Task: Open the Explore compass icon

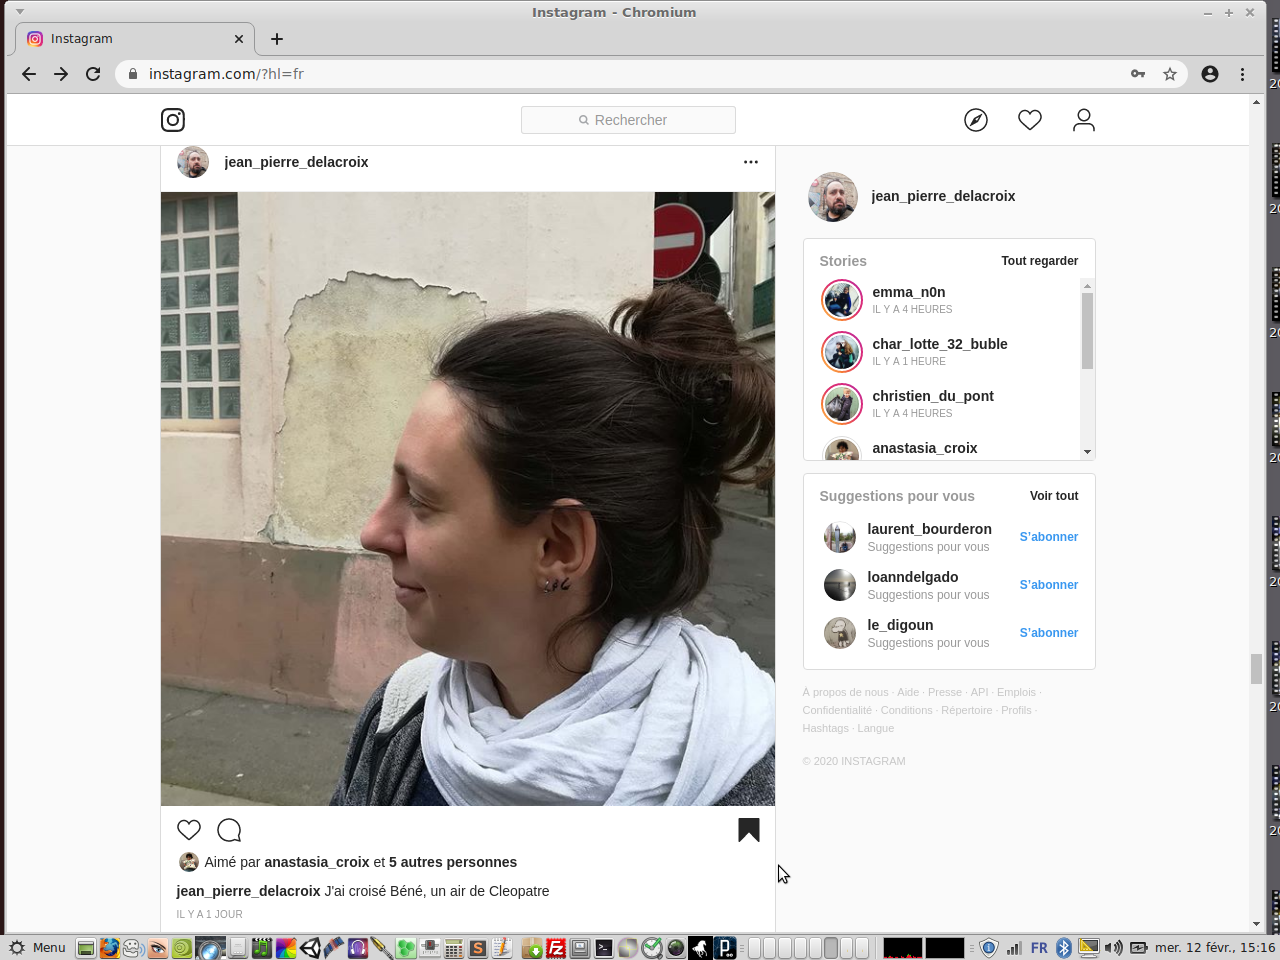Action: pyautogui.click(x=976, y=120)
